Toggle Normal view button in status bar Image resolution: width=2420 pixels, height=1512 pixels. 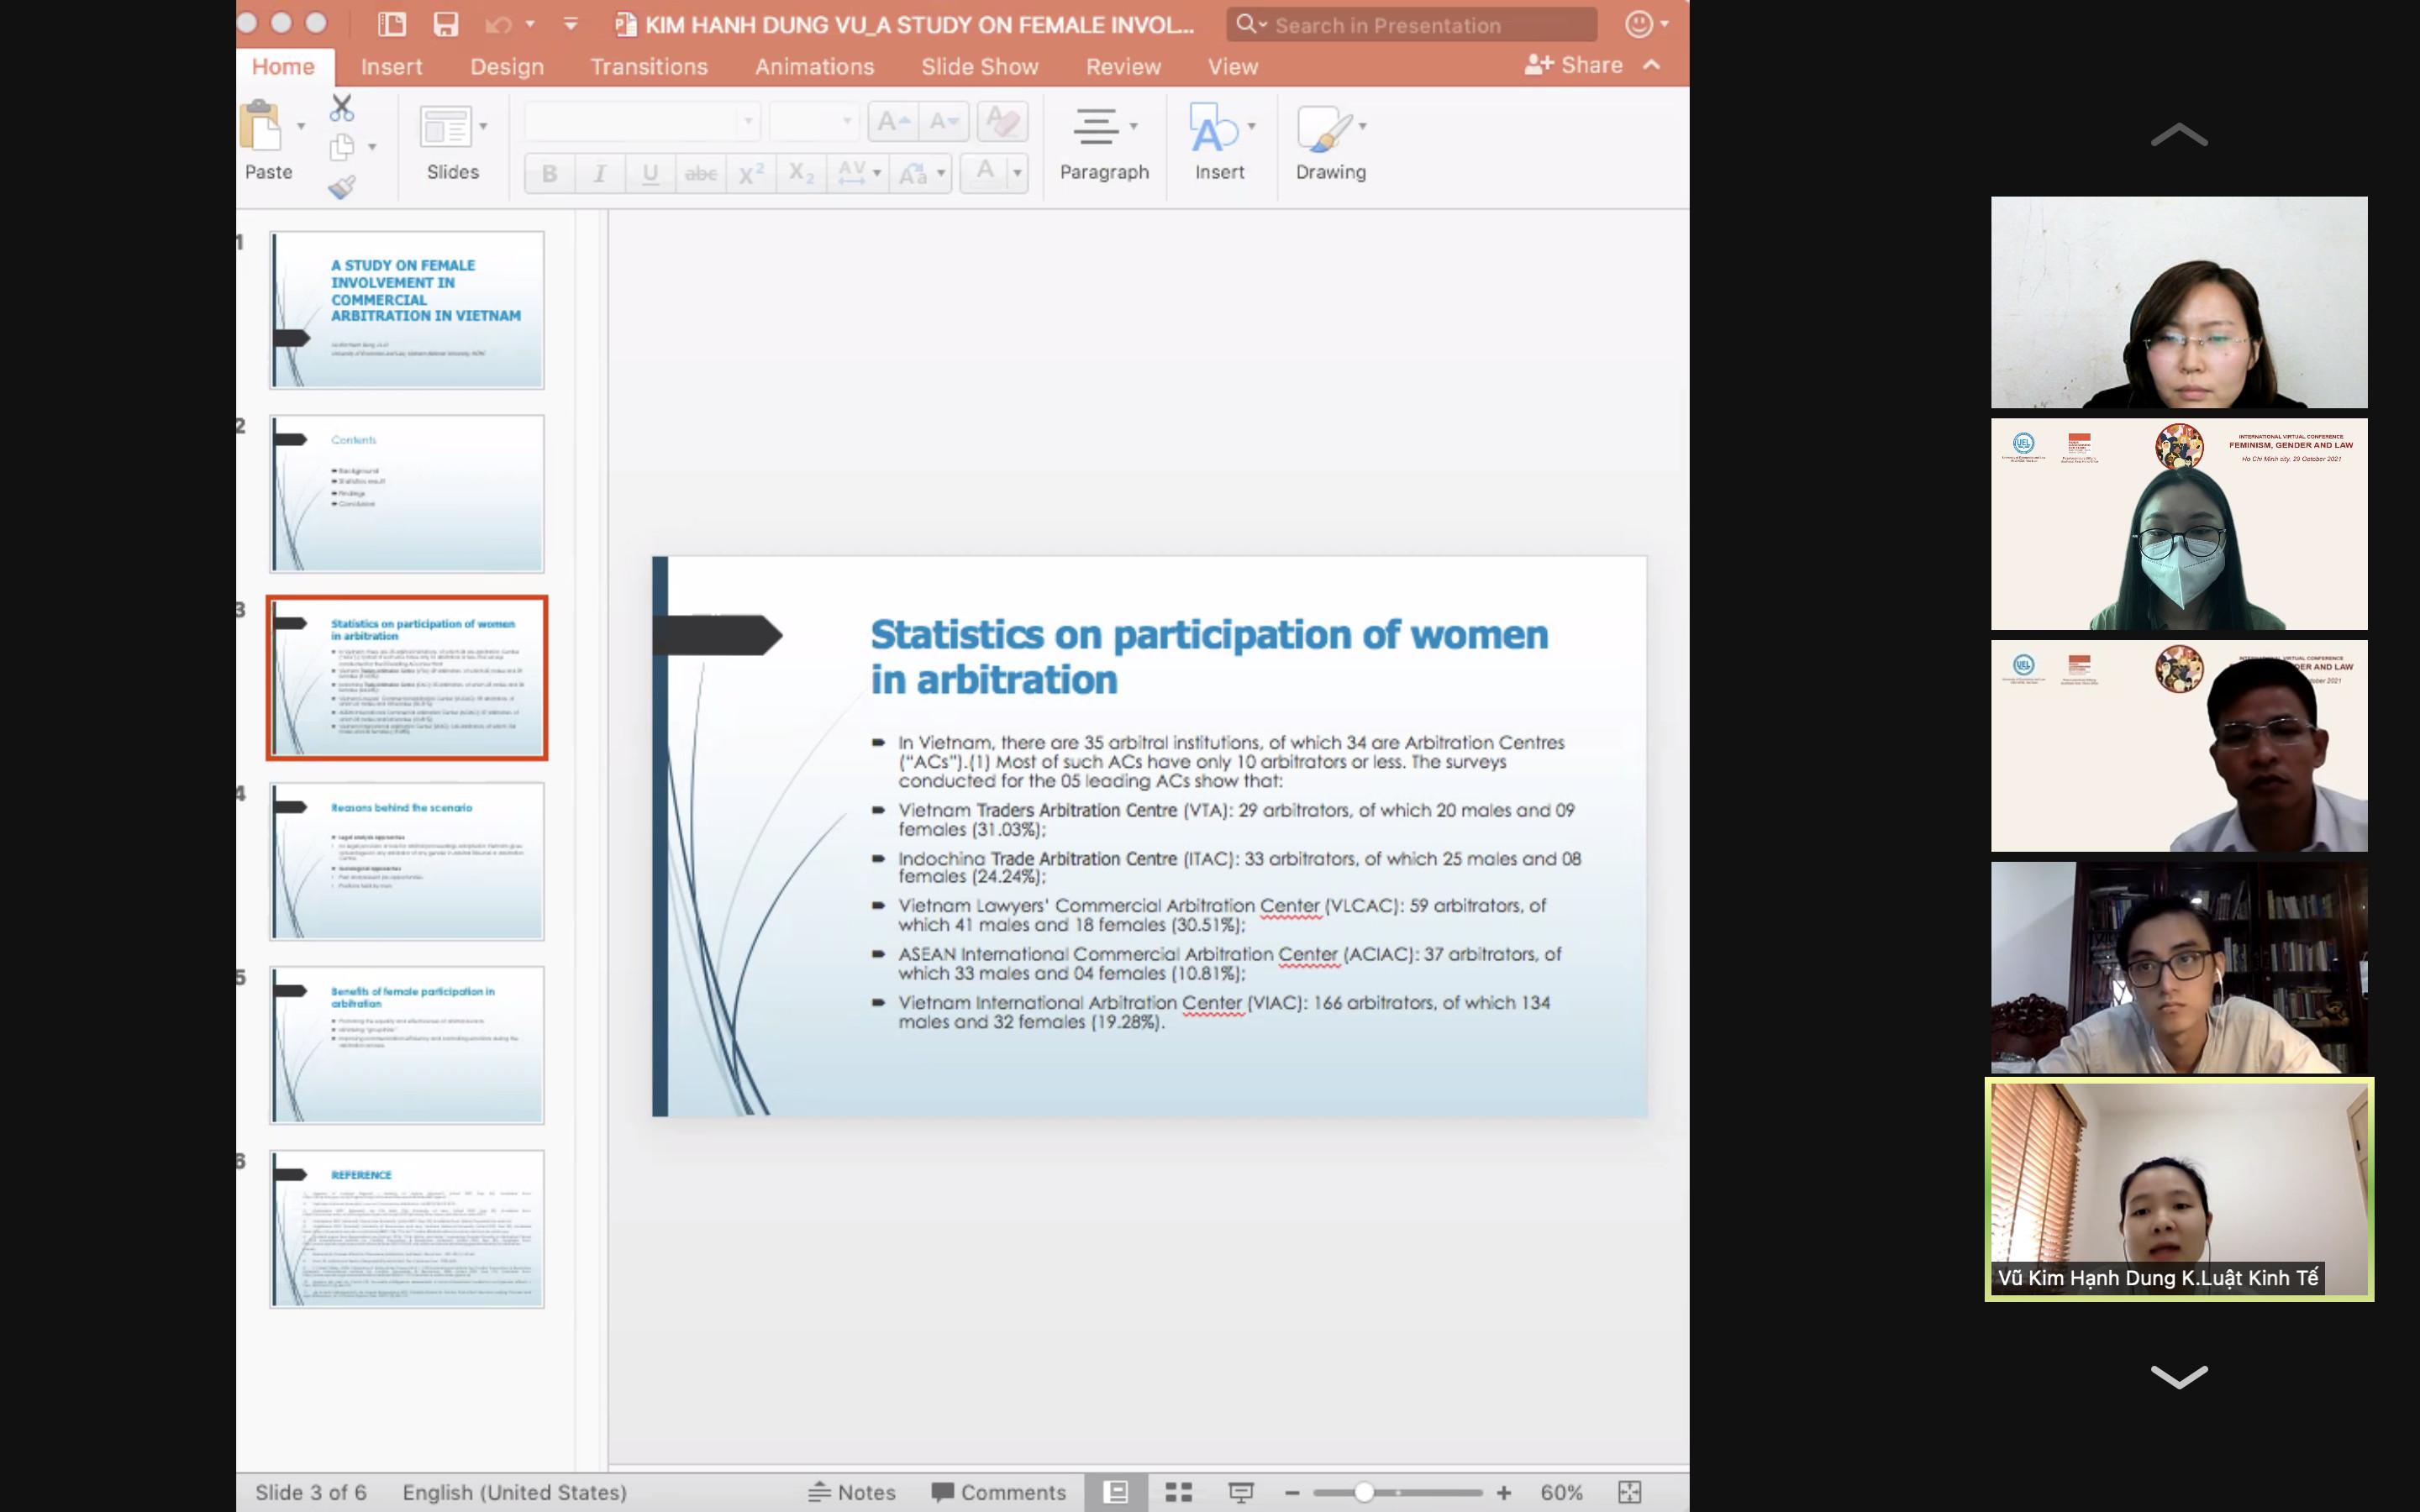tap(1116, 1492)
